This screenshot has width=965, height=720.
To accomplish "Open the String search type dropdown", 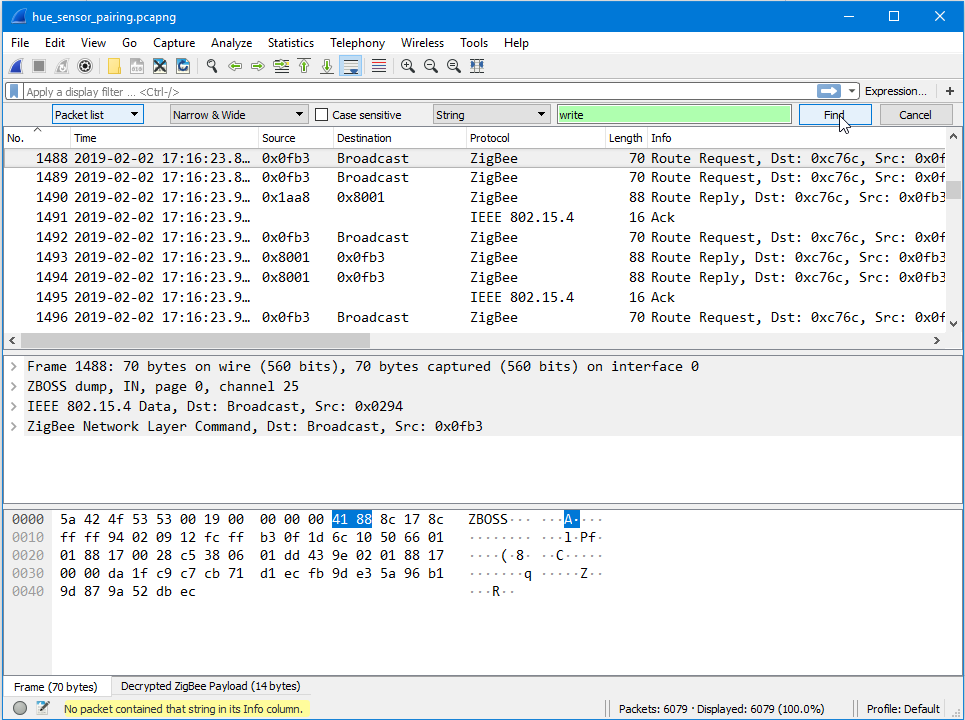I will click(x=491, y=115).
